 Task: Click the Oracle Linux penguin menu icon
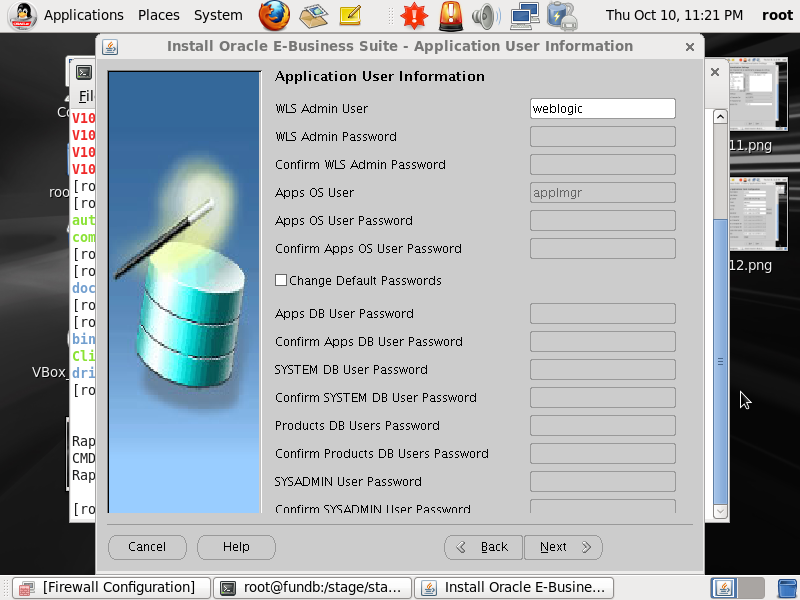(22, 16)
